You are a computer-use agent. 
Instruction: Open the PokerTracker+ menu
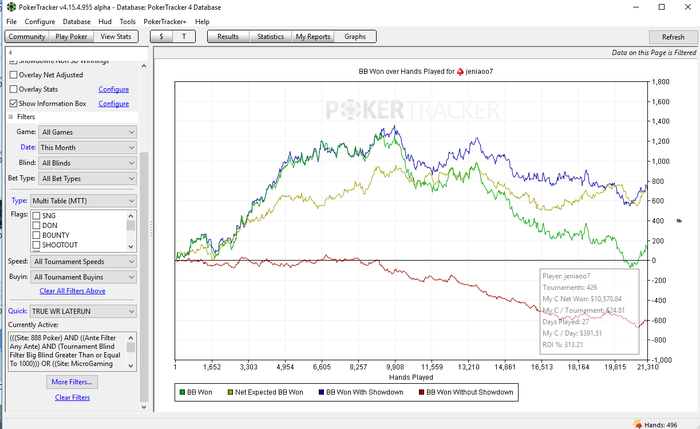(x=165, y=21)
